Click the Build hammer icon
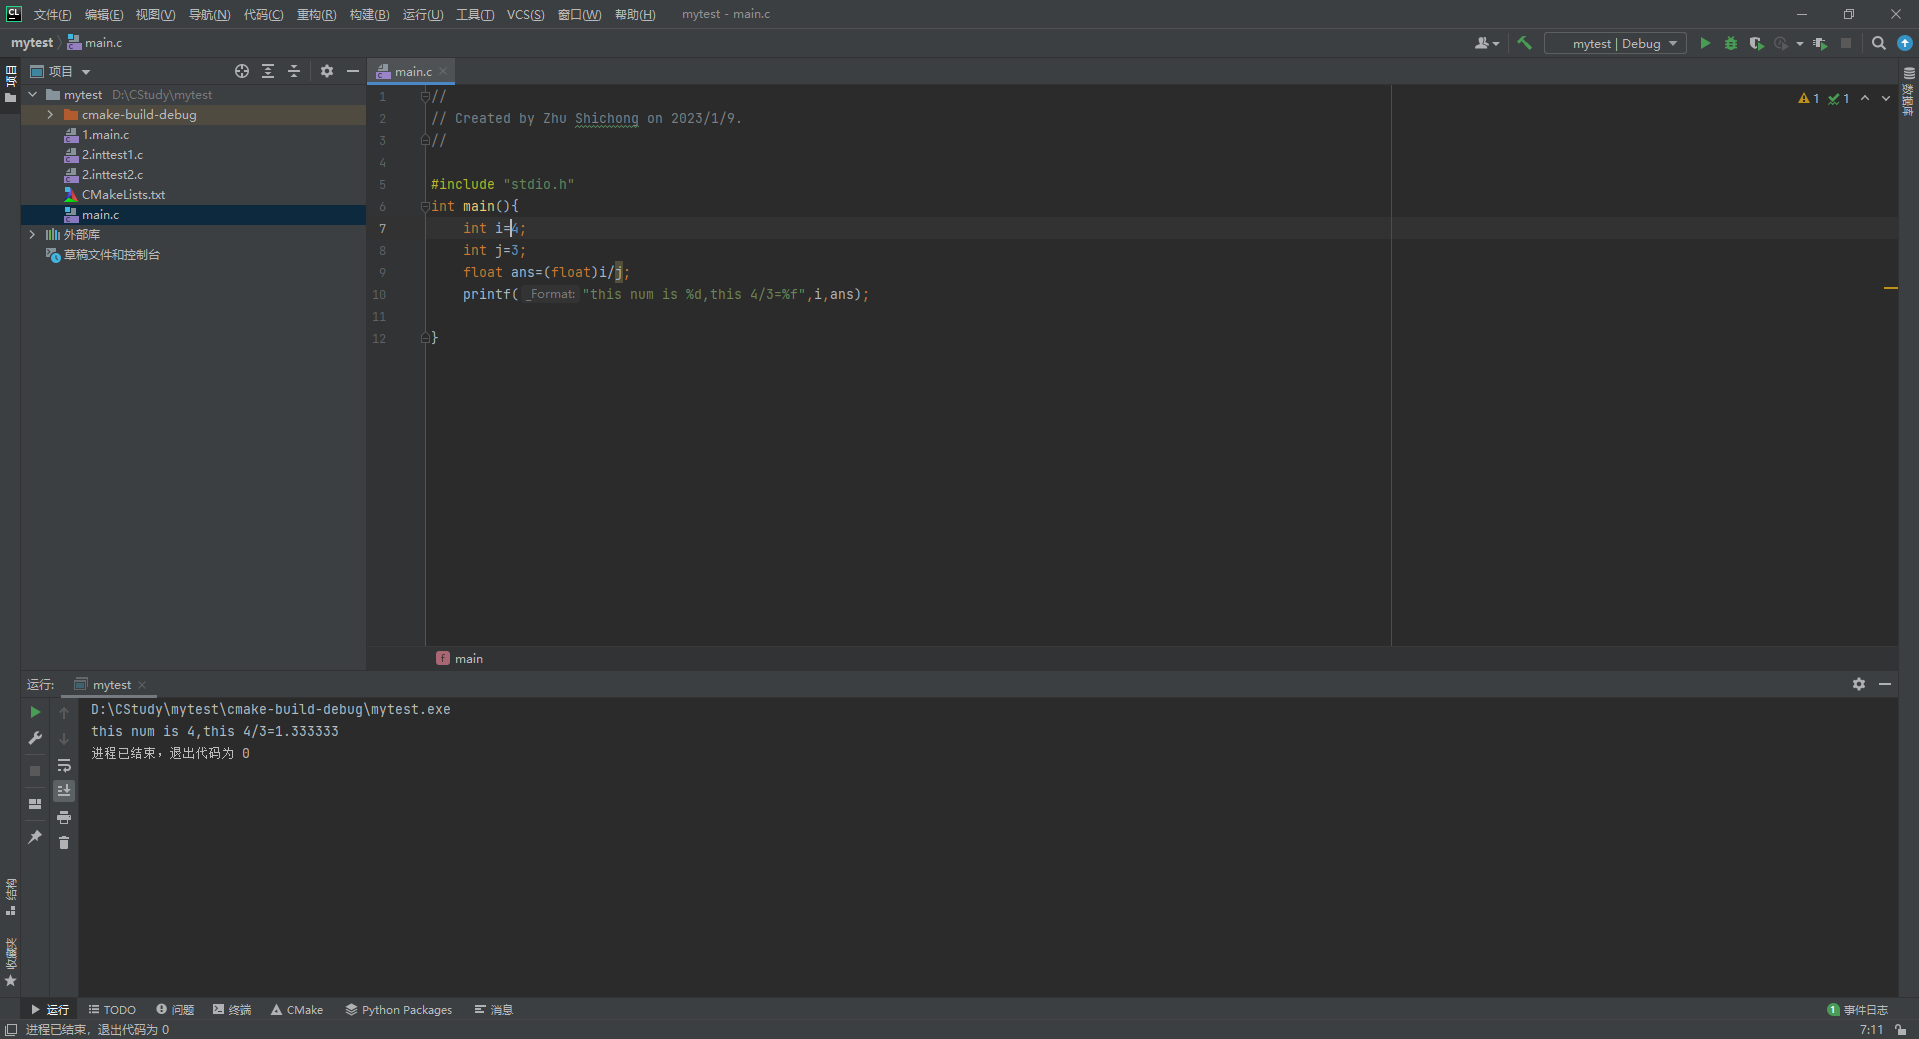1919x1039 pixels. point(1524,43)
